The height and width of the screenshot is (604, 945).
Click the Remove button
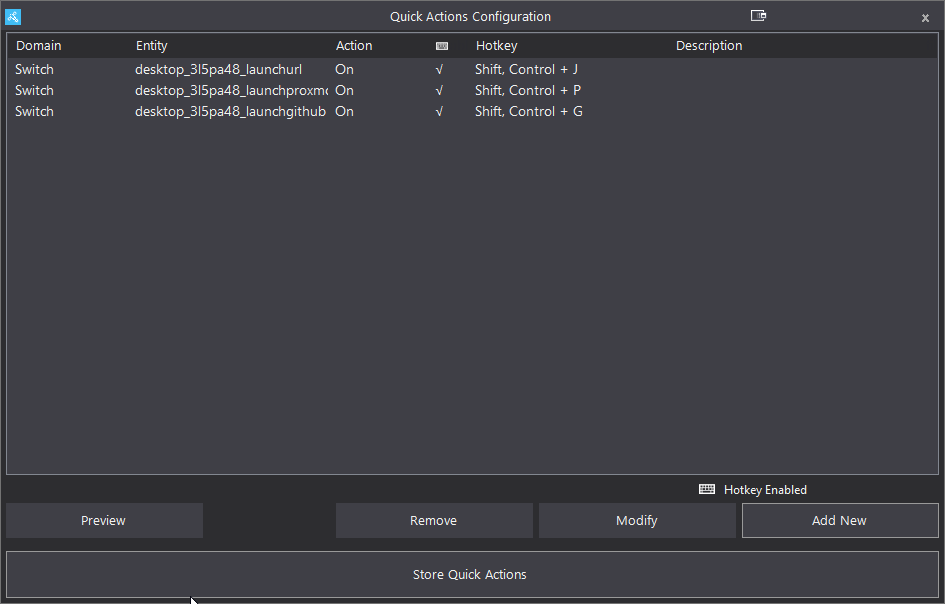[434, 520]
